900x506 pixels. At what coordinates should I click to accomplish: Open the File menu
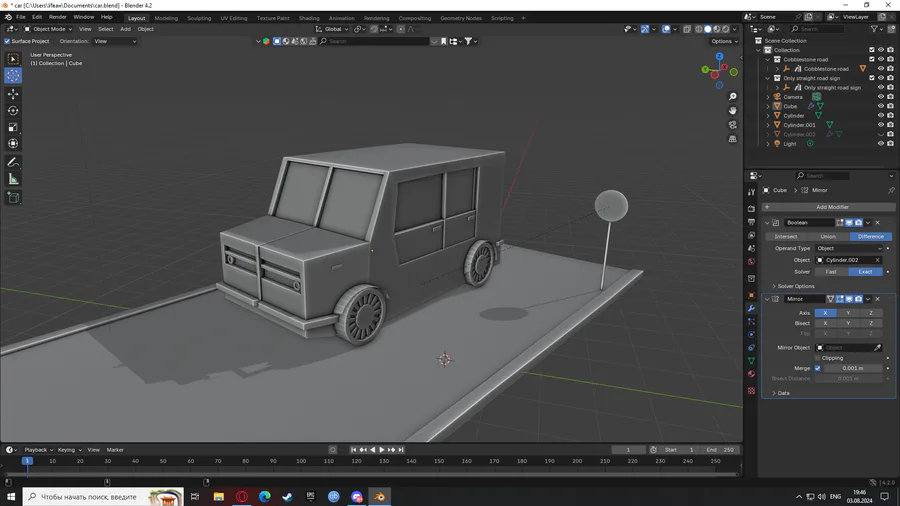(x=21, y=17)
